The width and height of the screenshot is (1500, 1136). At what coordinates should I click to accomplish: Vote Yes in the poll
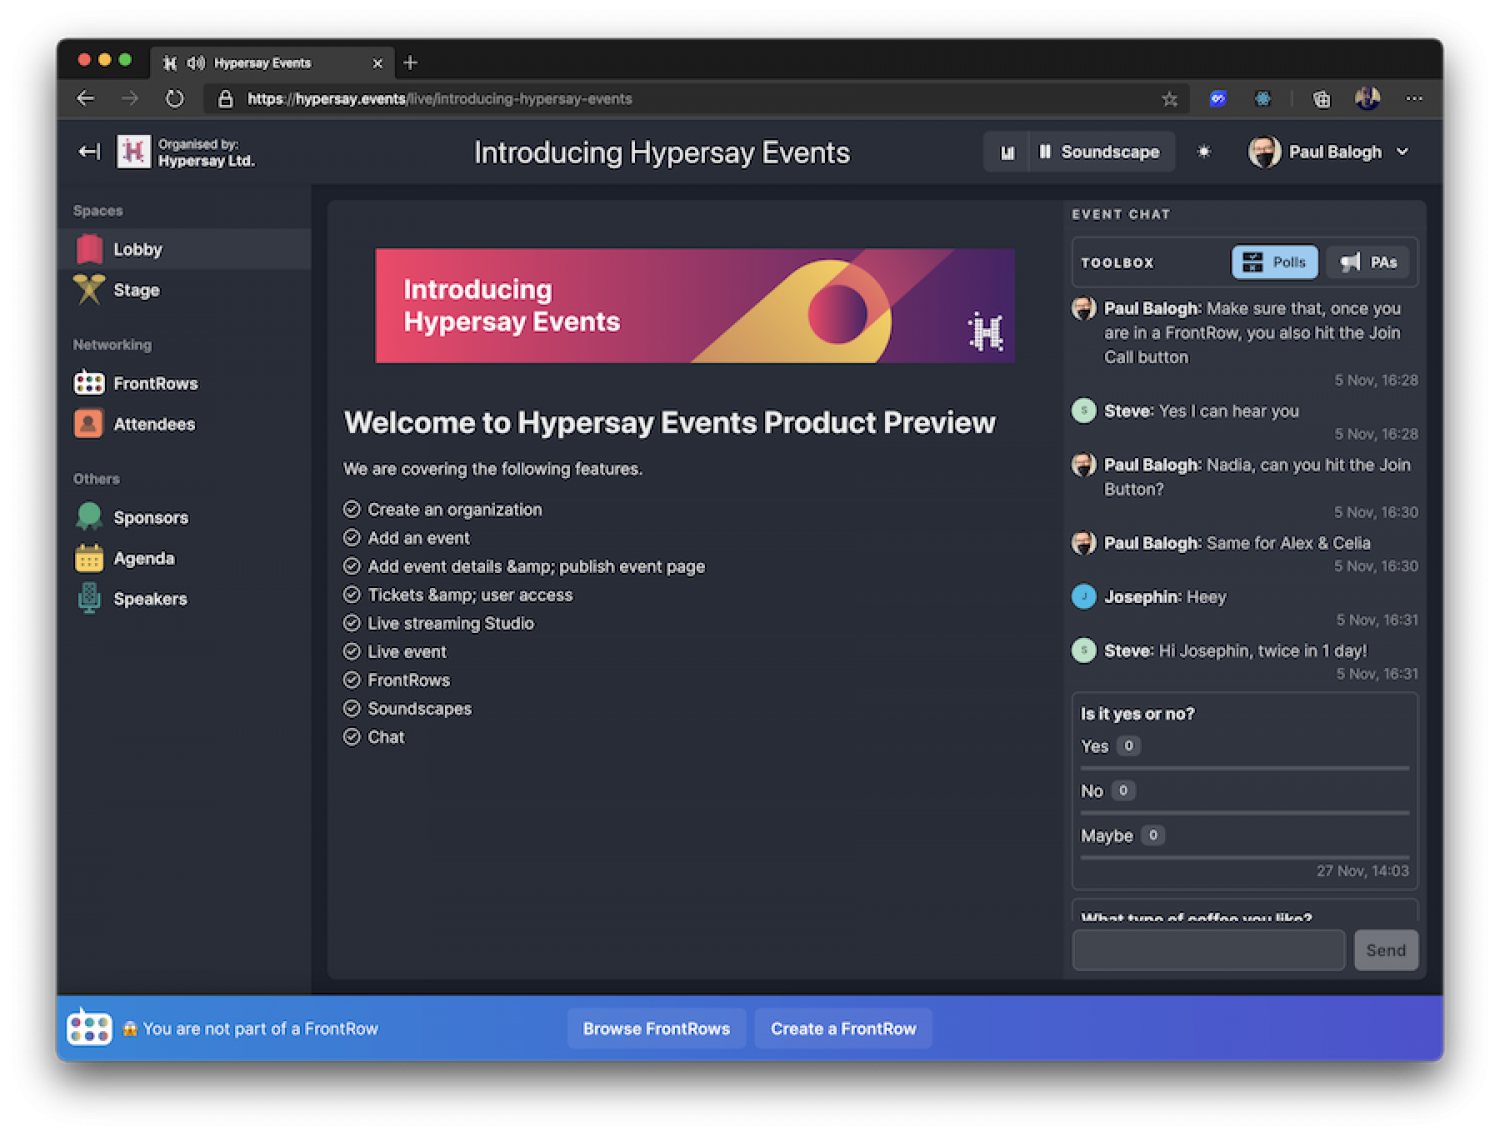tap(1095, 747)
